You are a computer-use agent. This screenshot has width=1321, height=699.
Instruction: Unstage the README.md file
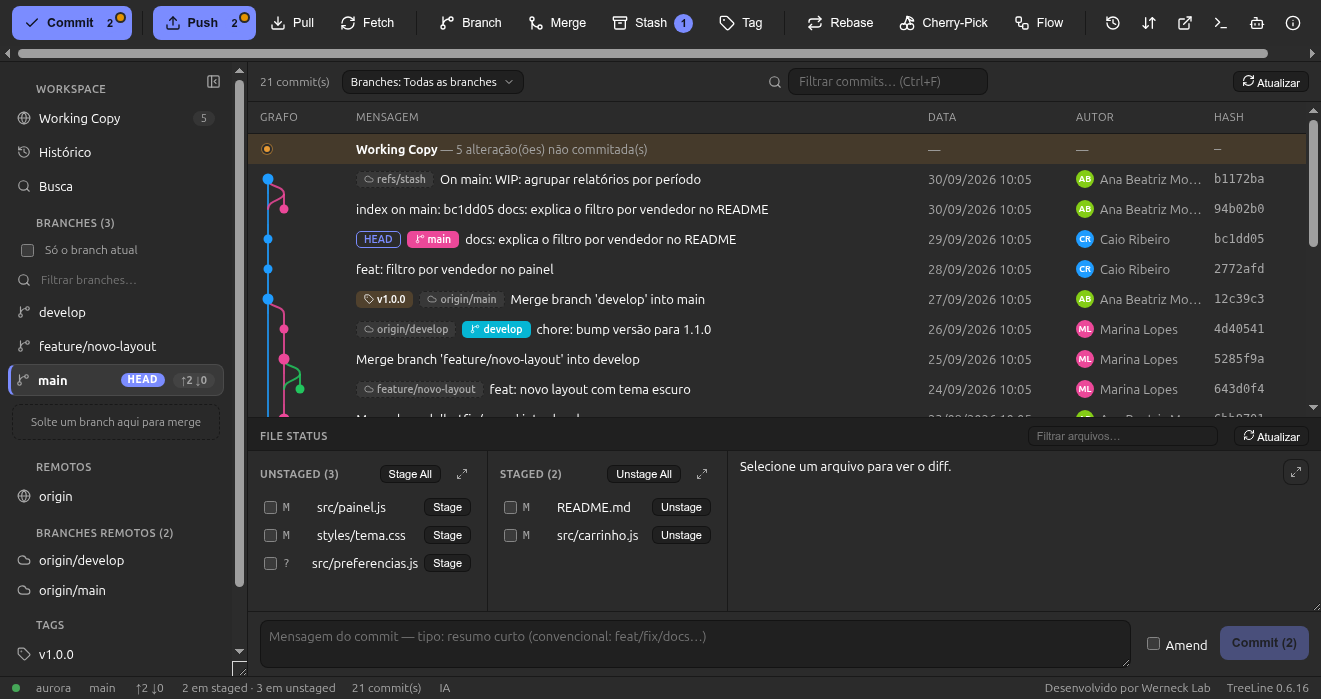pos(681,508)
